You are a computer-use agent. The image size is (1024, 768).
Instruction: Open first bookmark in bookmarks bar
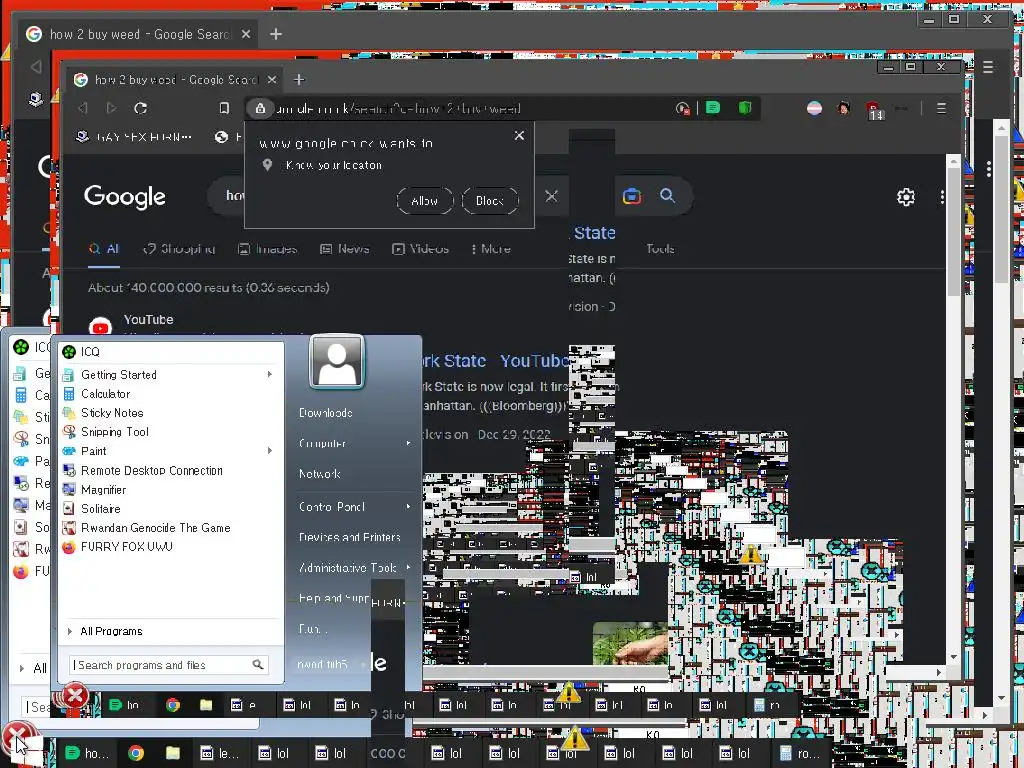coord(134,136)
